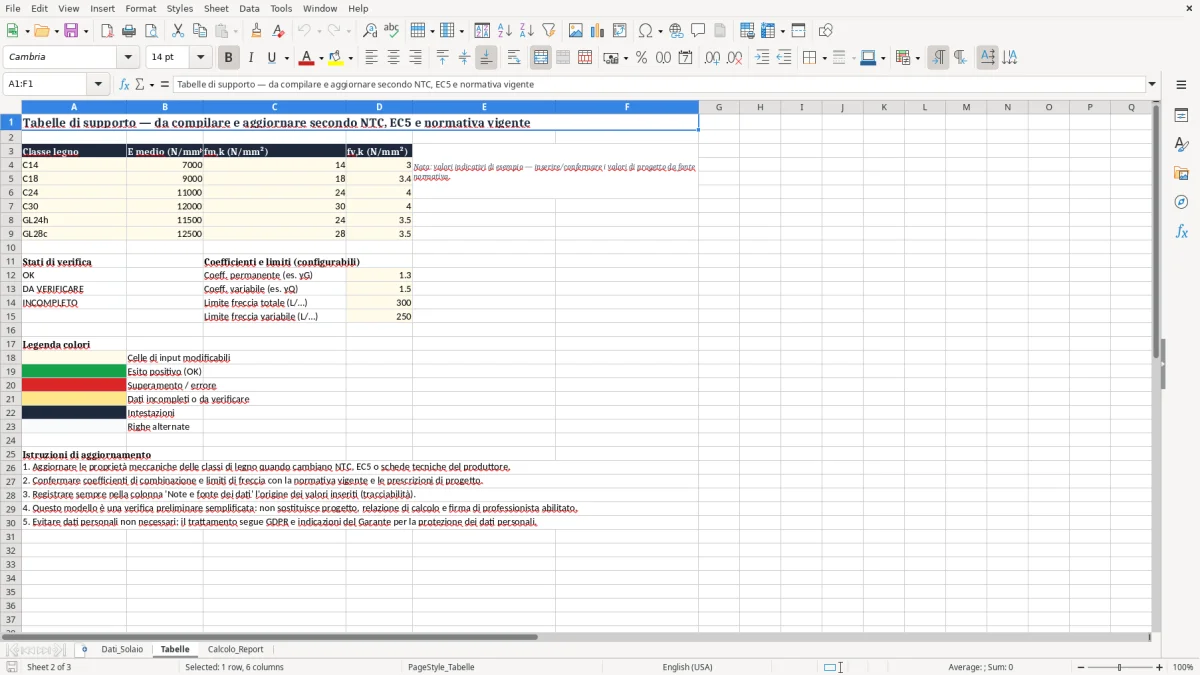Insert a chart

pos(598,31)
